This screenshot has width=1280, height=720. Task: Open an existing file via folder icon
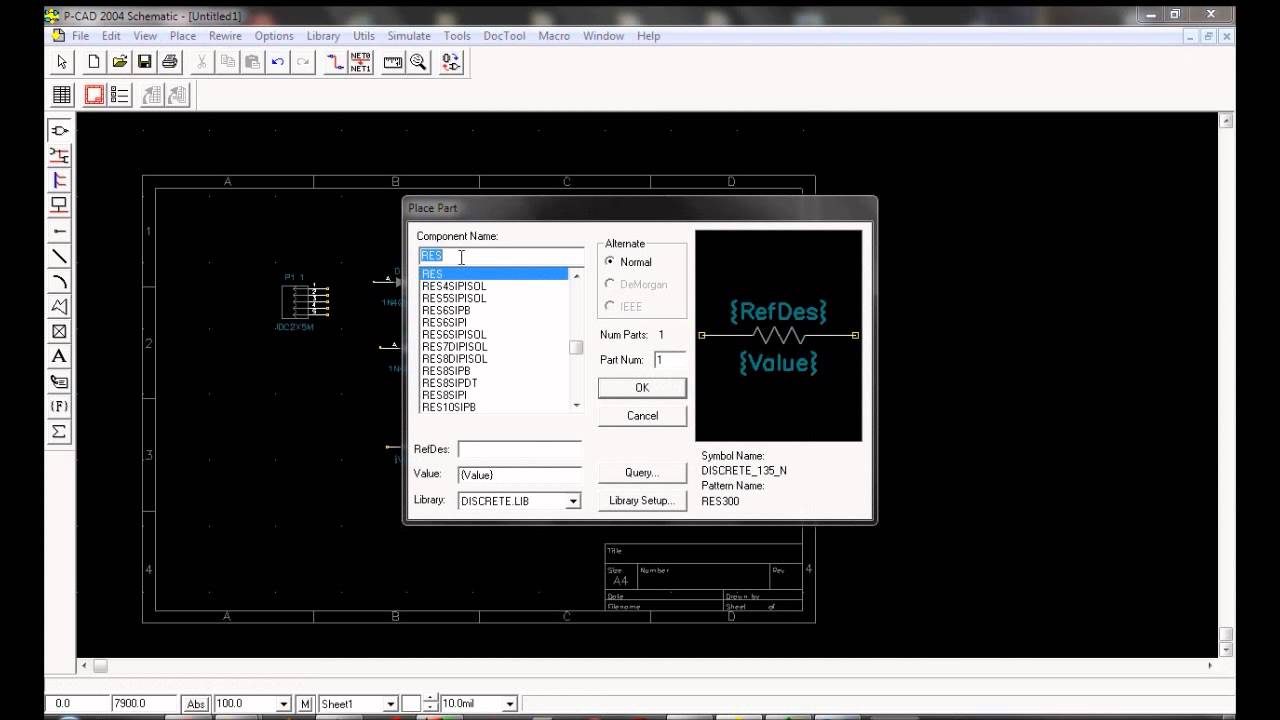(x=119, y=62)
